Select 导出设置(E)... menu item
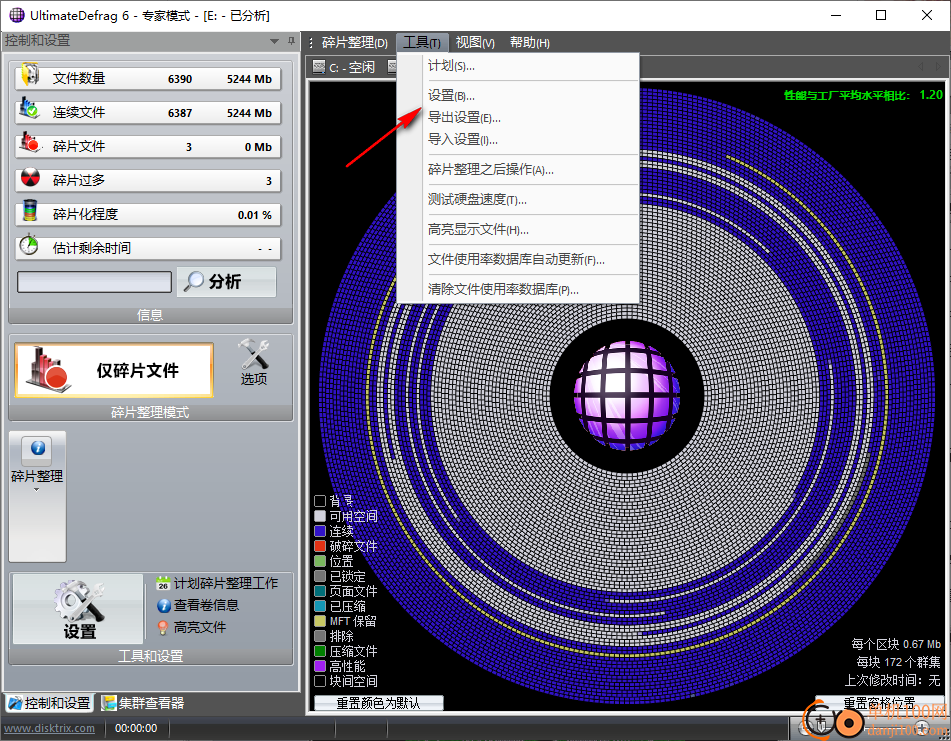The image size is (951, 741). (x=518, y=118)
